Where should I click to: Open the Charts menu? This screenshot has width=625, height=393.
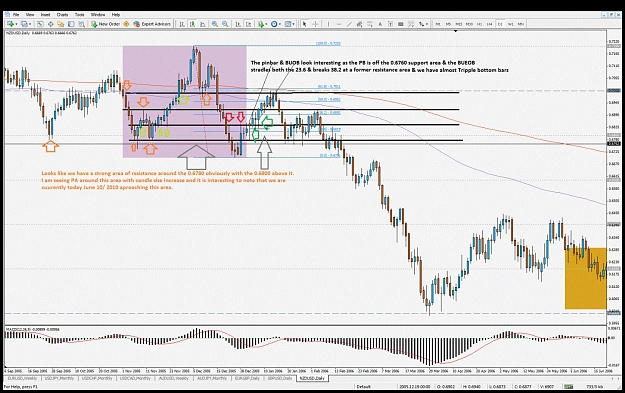pyautogui.click(x=62, y=15)
